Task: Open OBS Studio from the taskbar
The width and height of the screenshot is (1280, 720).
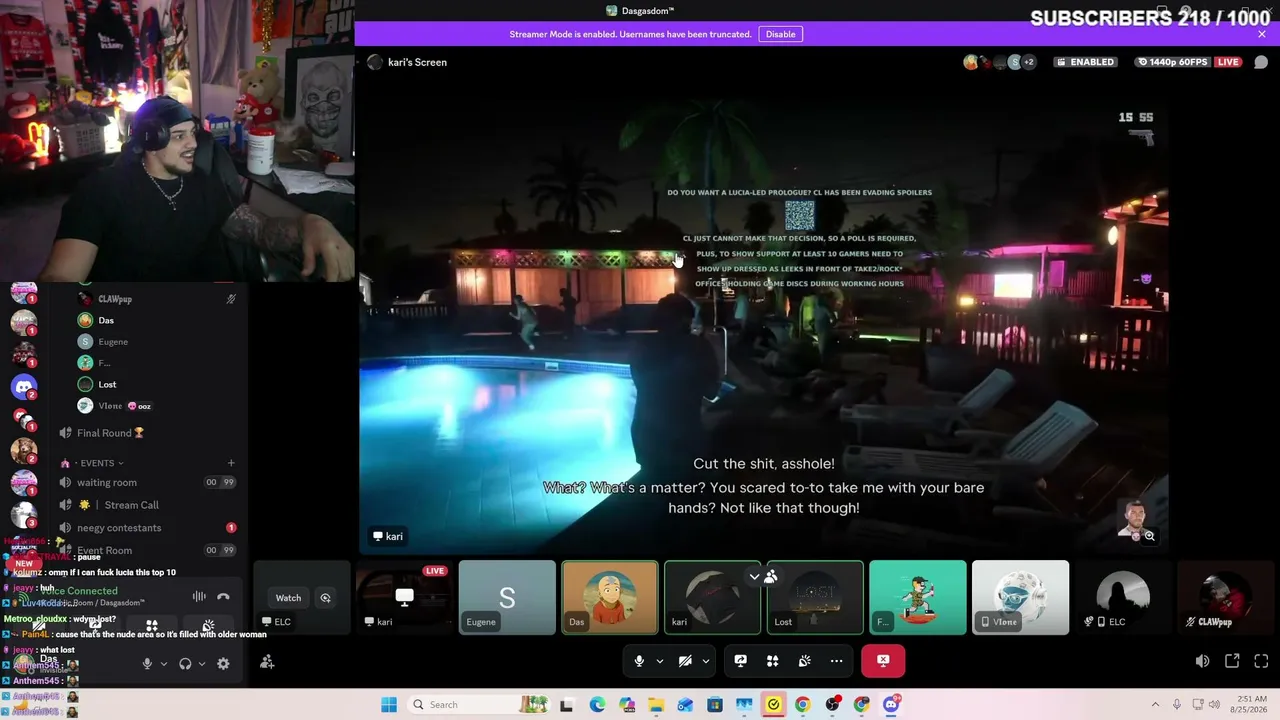Action: [x=832, y=705]
